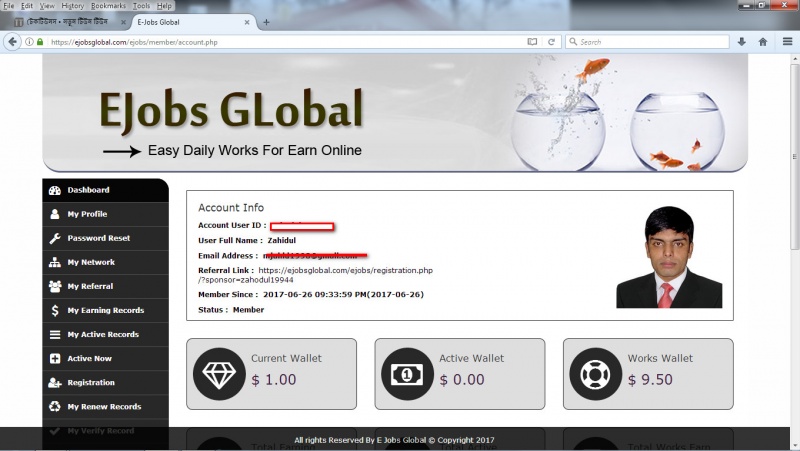Screen dimensions: 800x451
Task: Select the Active Wallet $ 0.00 amount
Action: [462, 380]
